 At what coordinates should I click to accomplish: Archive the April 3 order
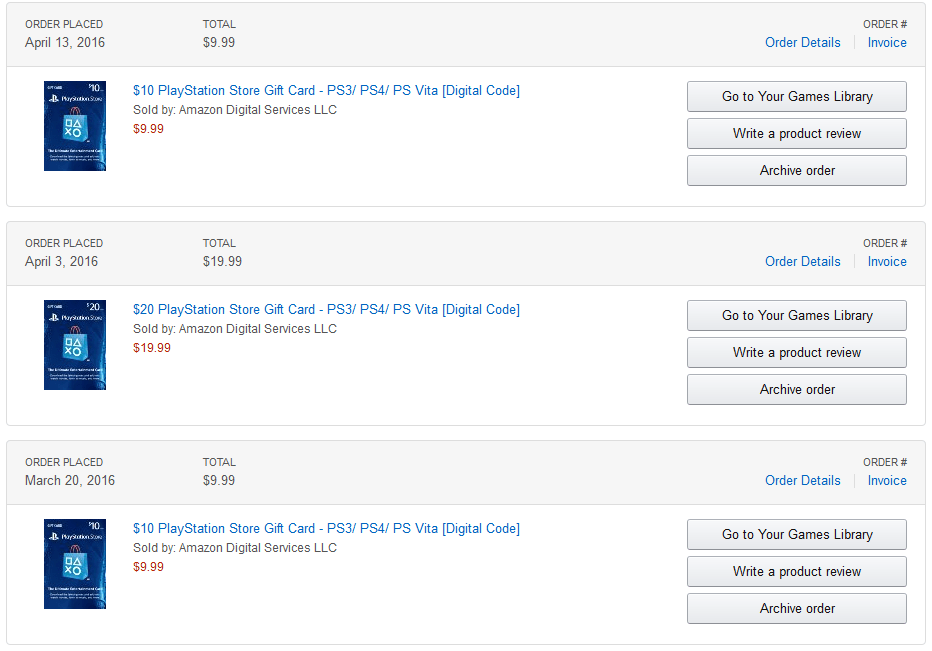tap(797, 390)
